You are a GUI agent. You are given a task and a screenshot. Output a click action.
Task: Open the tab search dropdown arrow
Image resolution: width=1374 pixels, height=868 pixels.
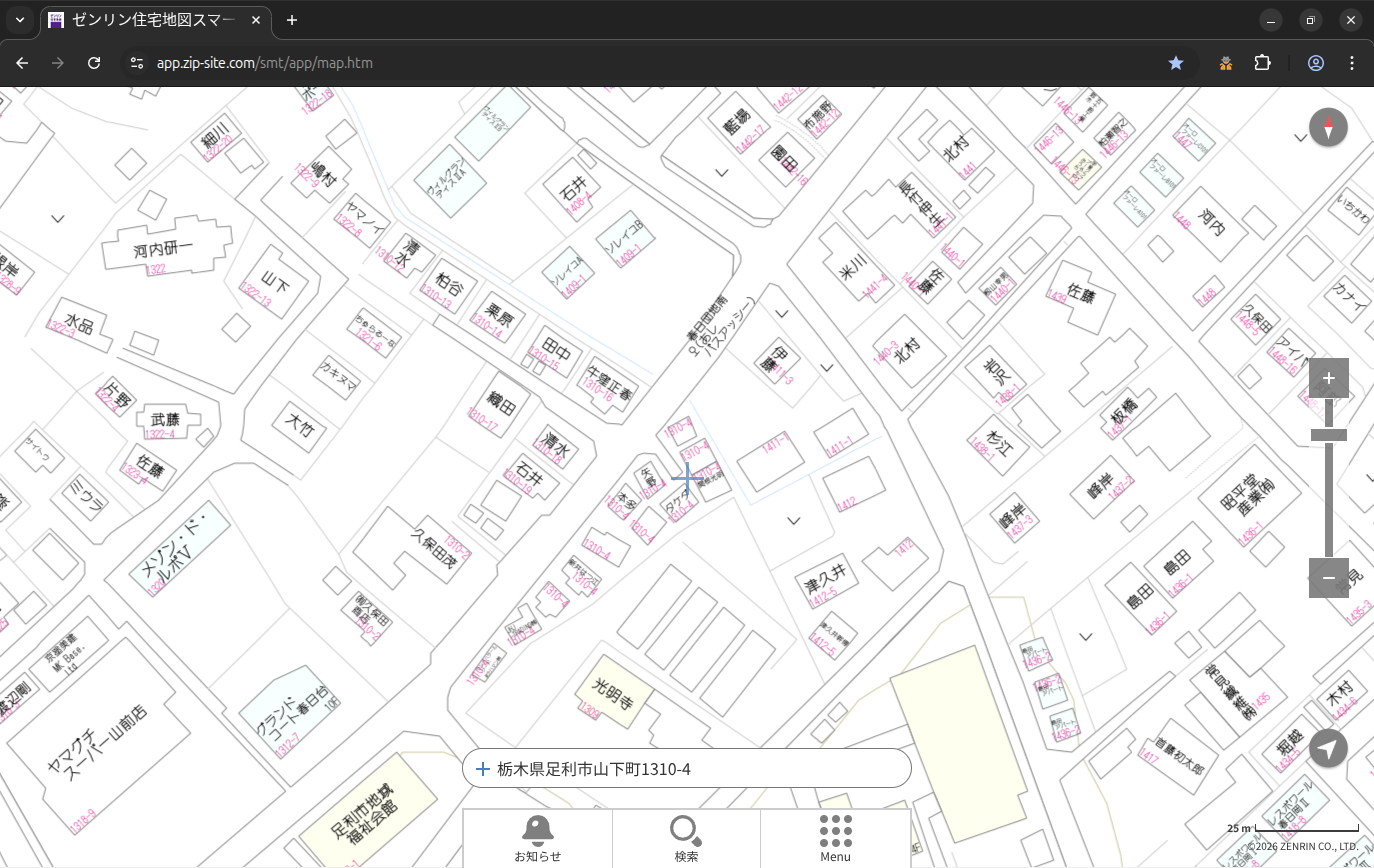pos(20,20)
